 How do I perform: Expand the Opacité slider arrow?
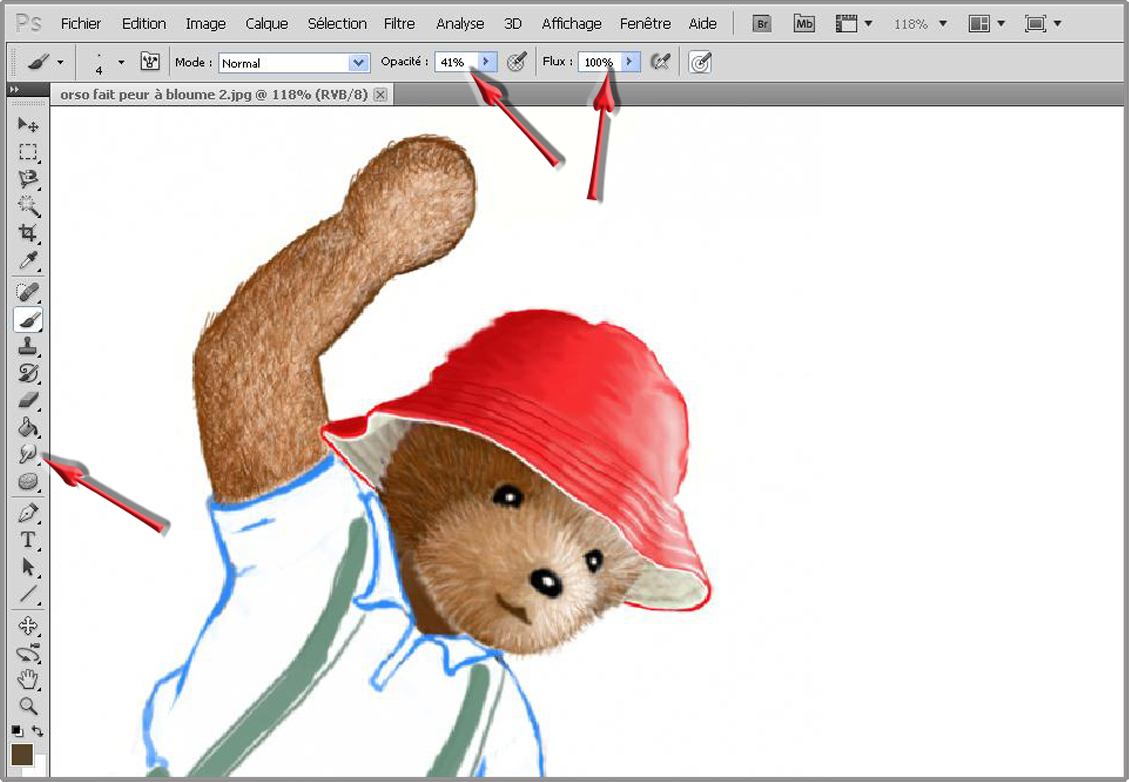[485, 62]
